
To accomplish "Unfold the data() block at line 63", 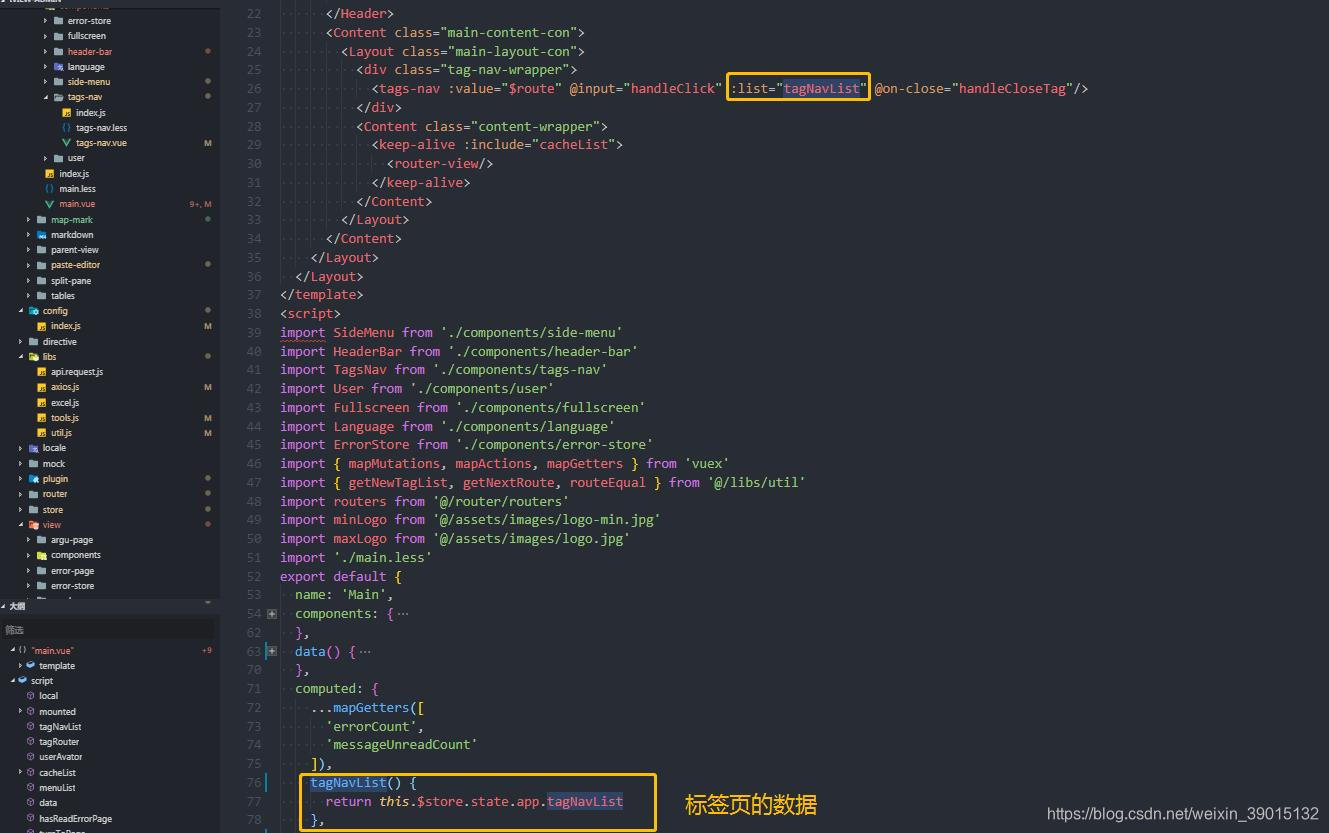I will [x=272, y=651].
